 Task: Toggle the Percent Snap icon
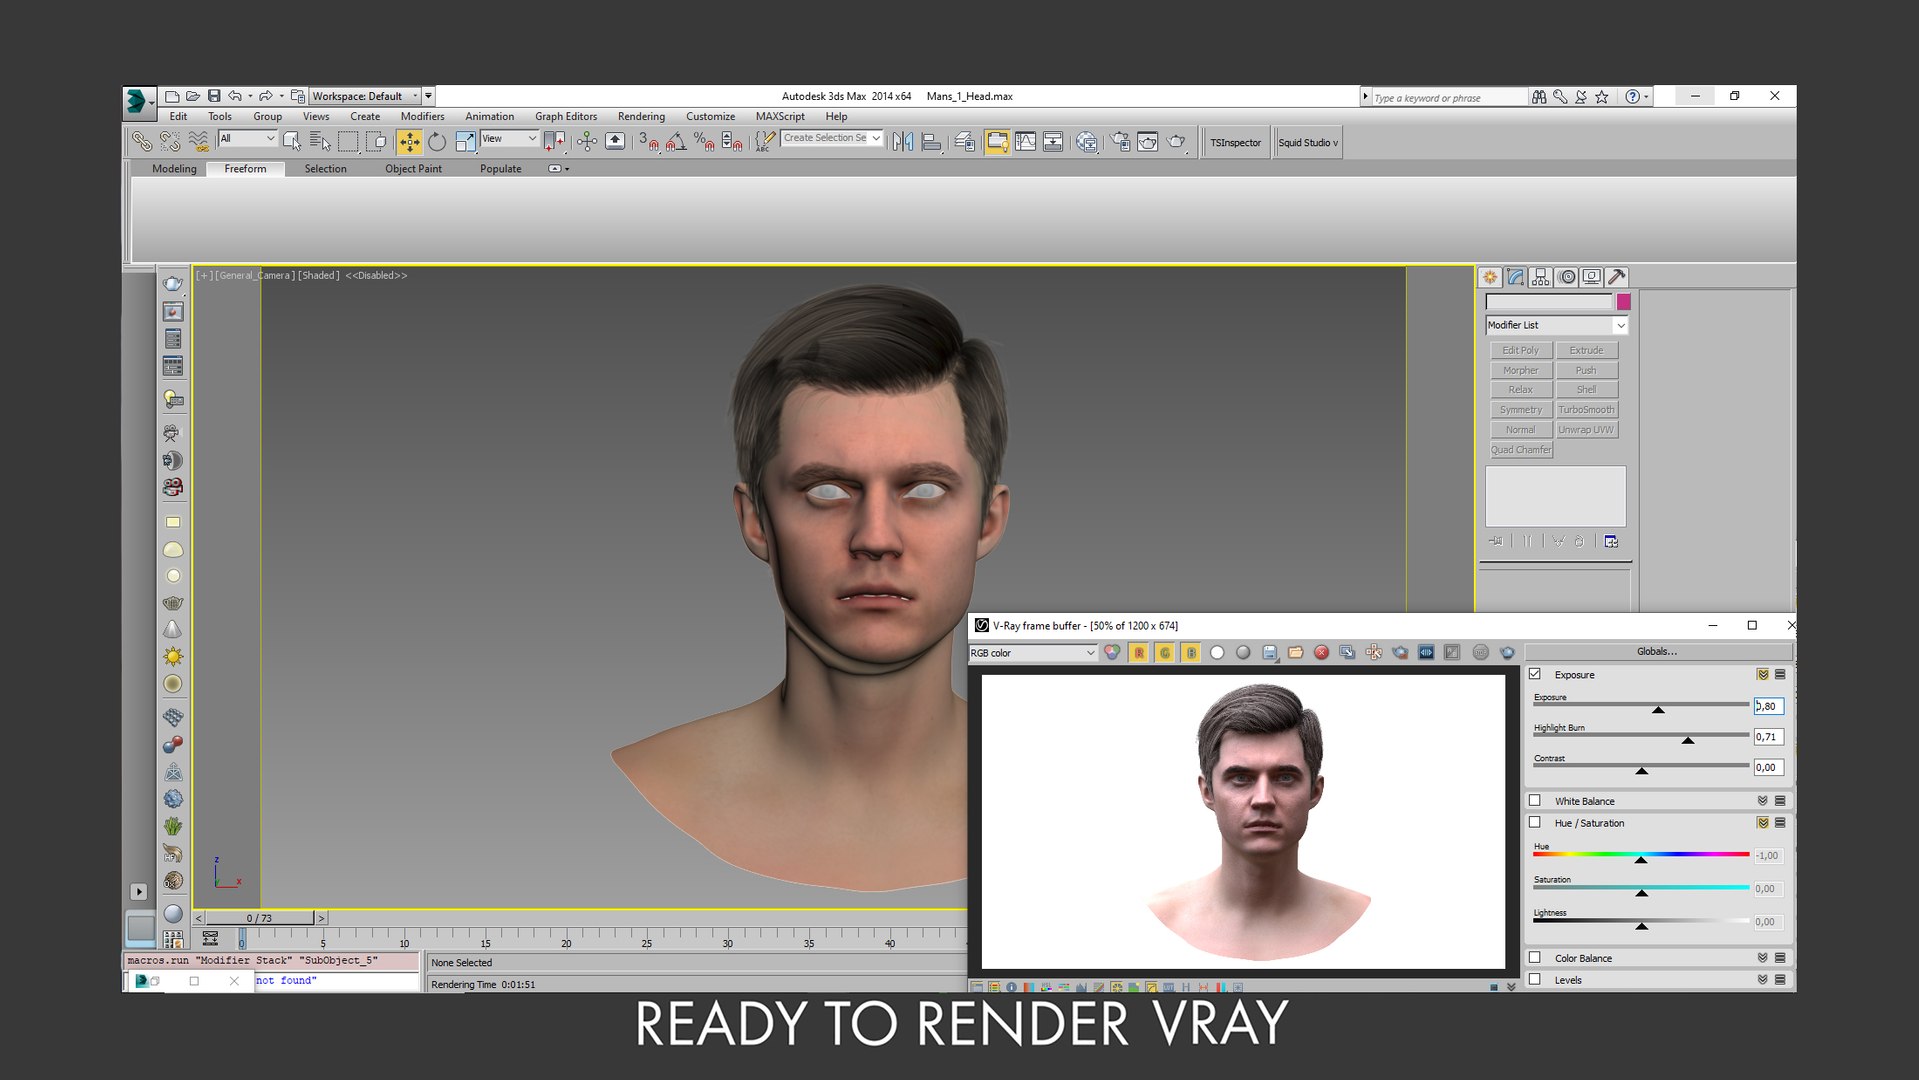pyautogui.click(x=704, y=142)
